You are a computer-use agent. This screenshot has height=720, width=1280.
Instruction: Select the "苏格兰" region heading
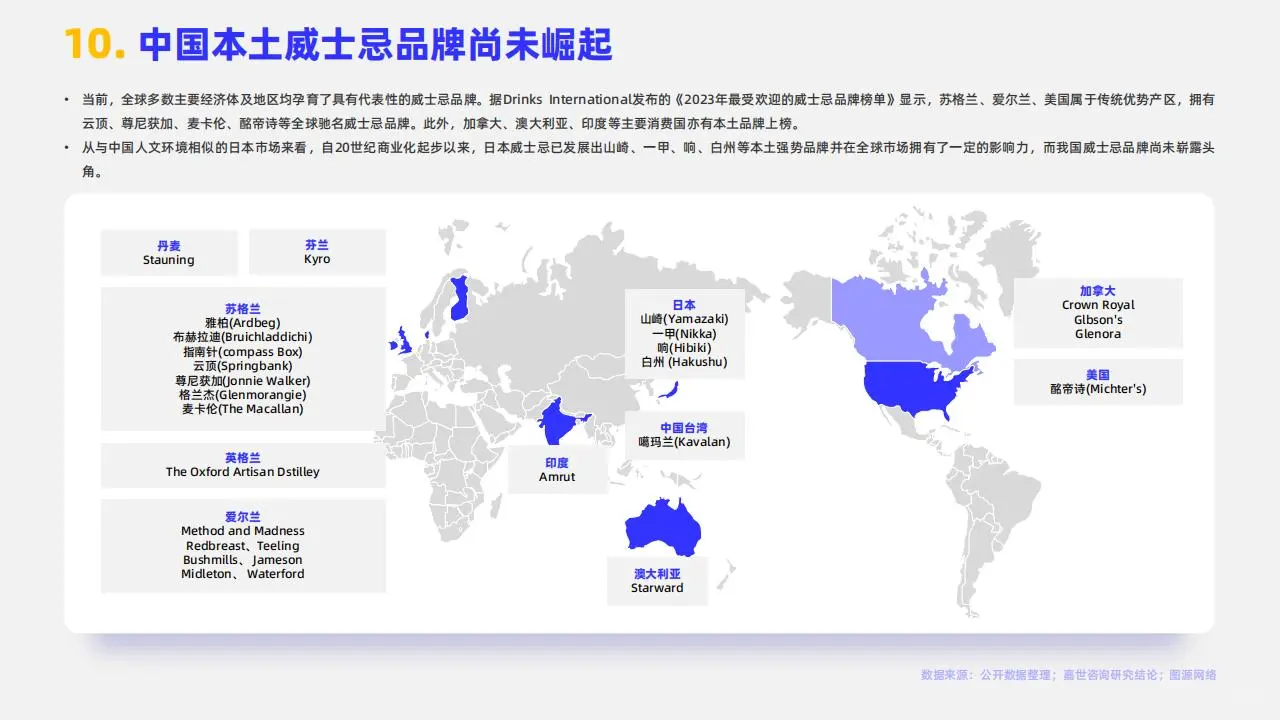click(x=242, y=309)
